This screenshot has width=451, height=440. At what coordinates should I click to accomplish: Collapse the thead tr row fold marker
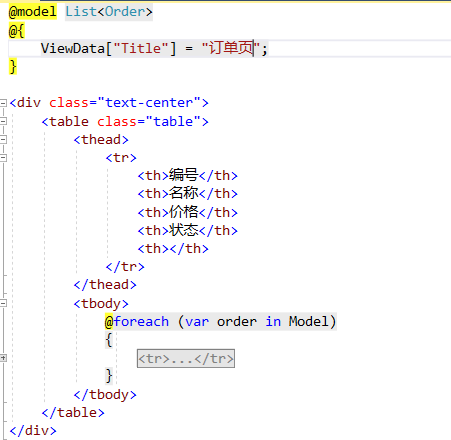(3, 158)
